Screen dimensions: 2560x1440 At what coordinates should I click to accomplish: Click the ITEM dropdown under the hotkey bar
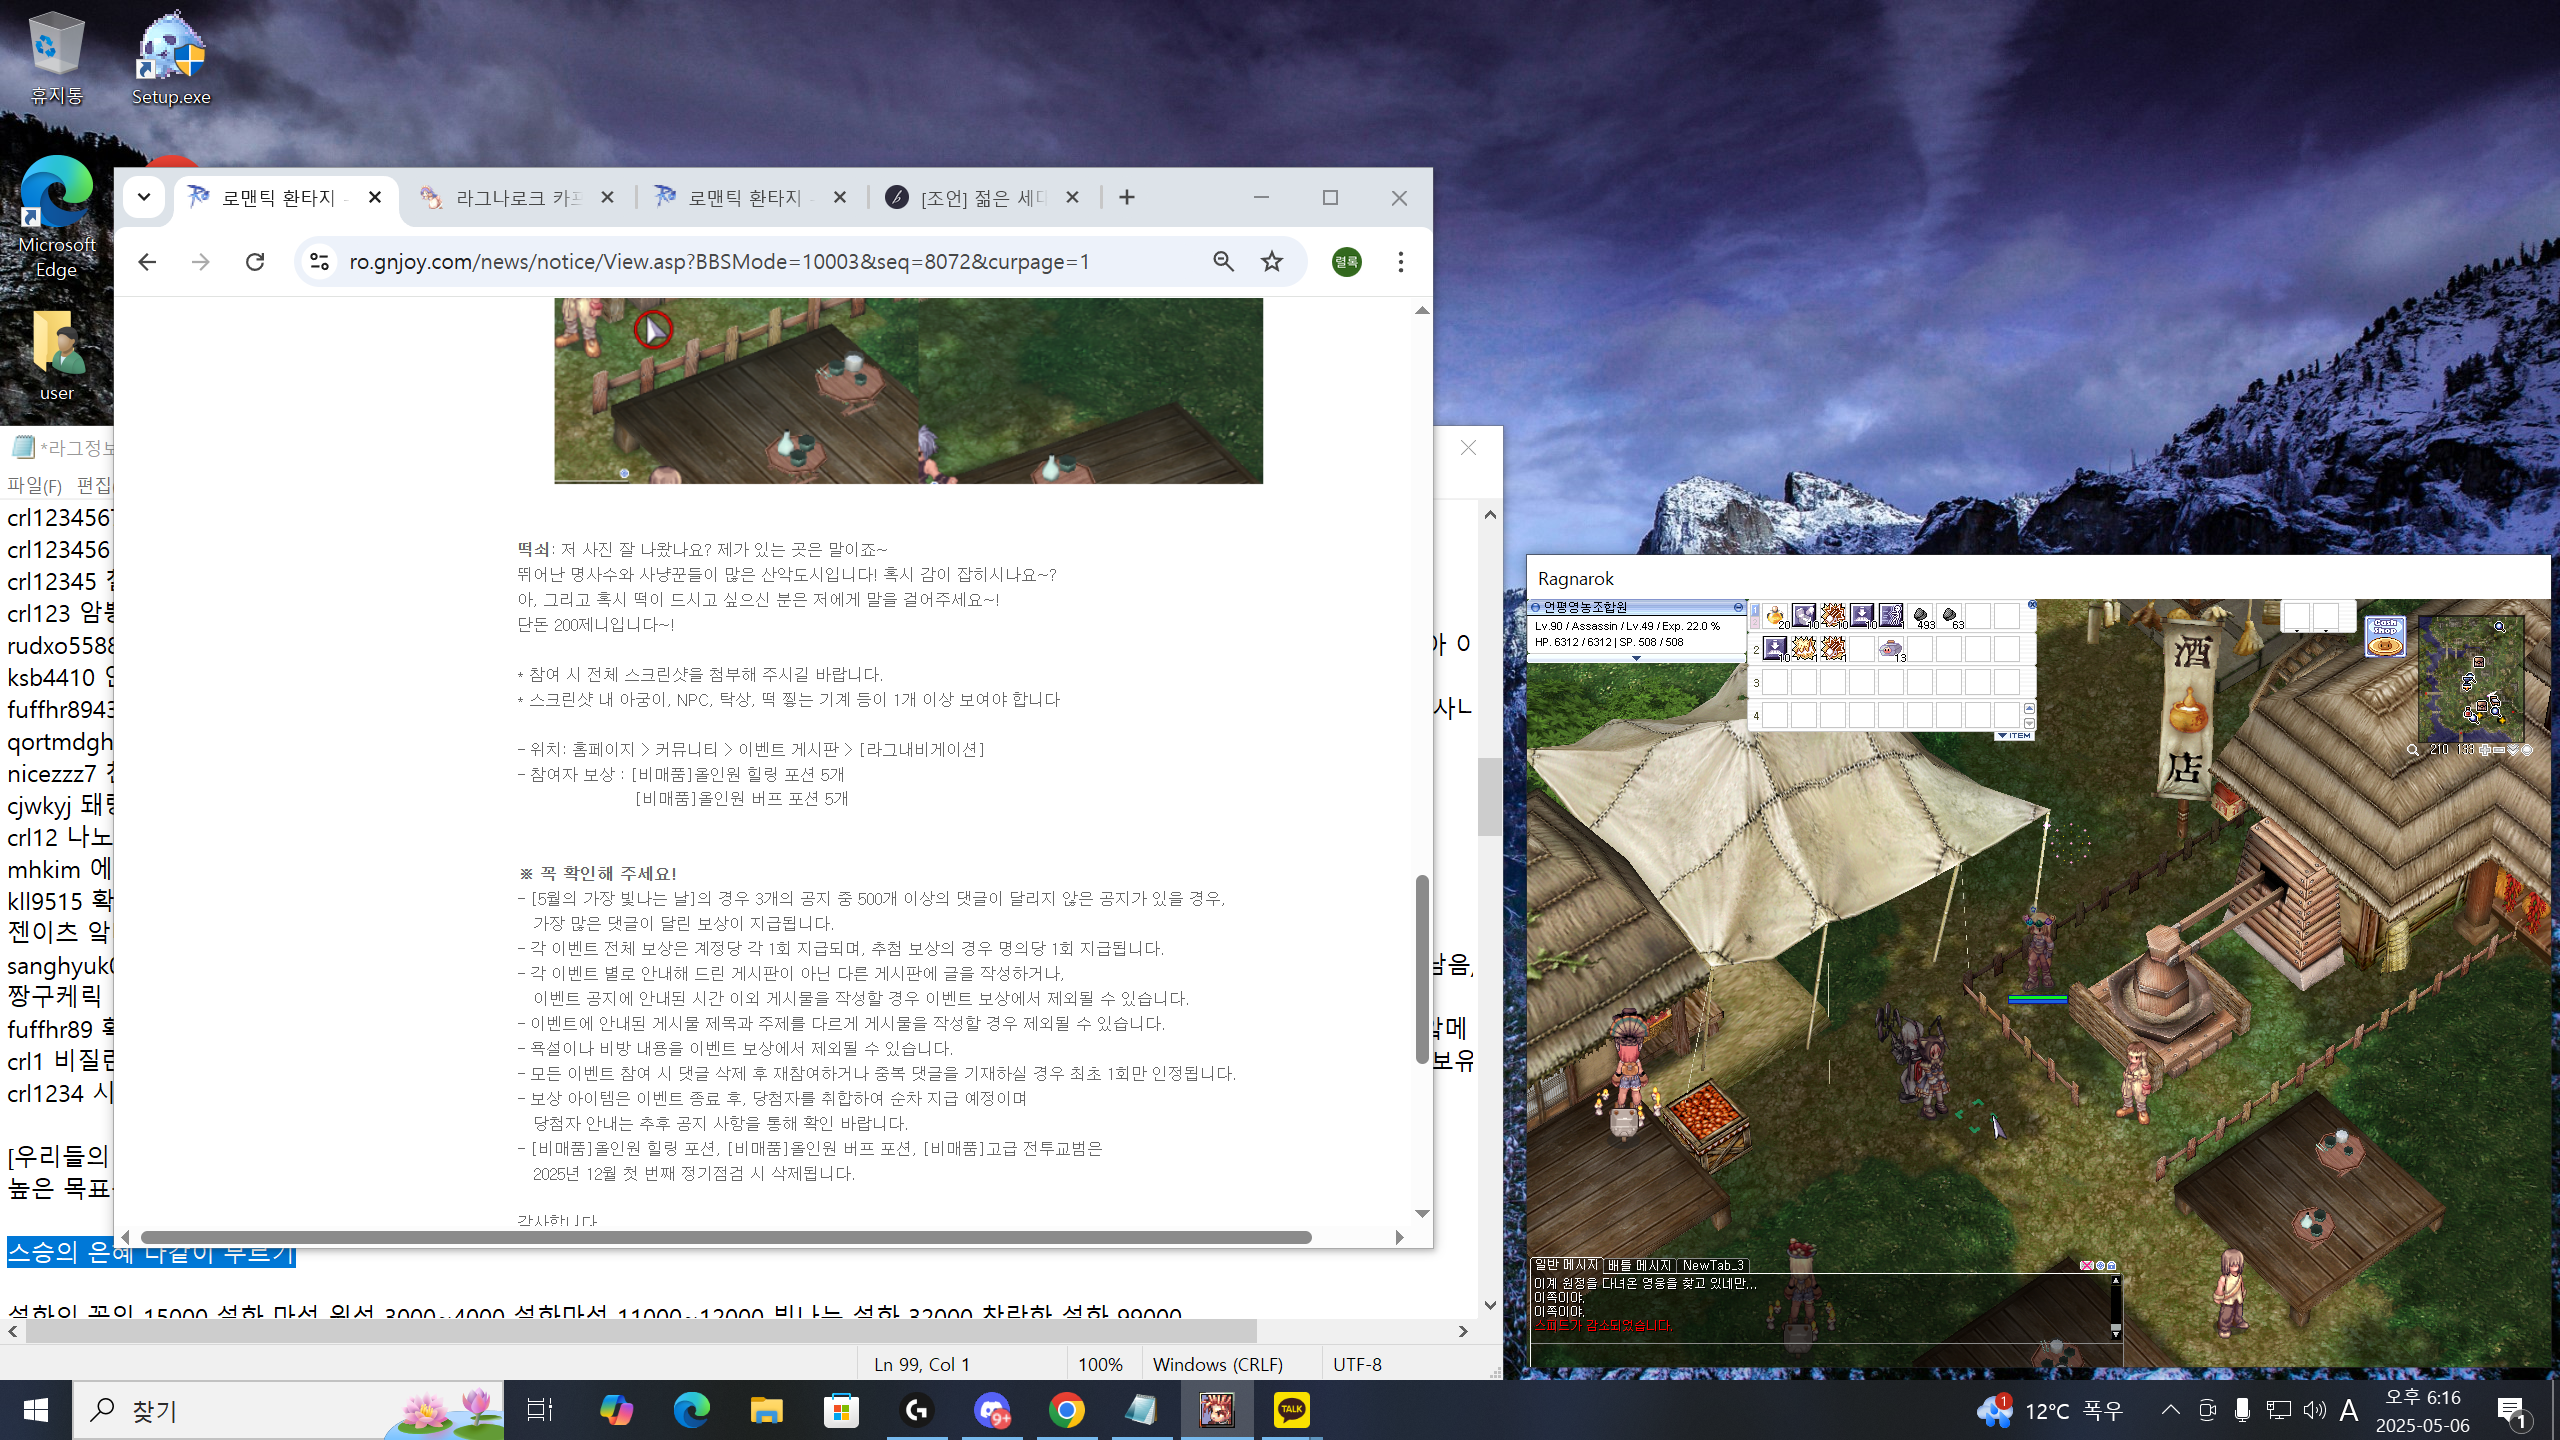(2014, 736)
